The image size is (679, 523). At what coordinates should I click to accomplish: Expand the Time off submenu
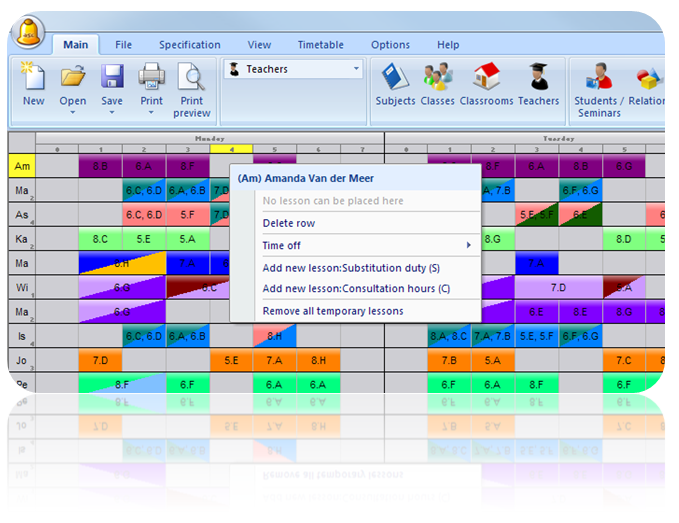(x=365, y=245)
